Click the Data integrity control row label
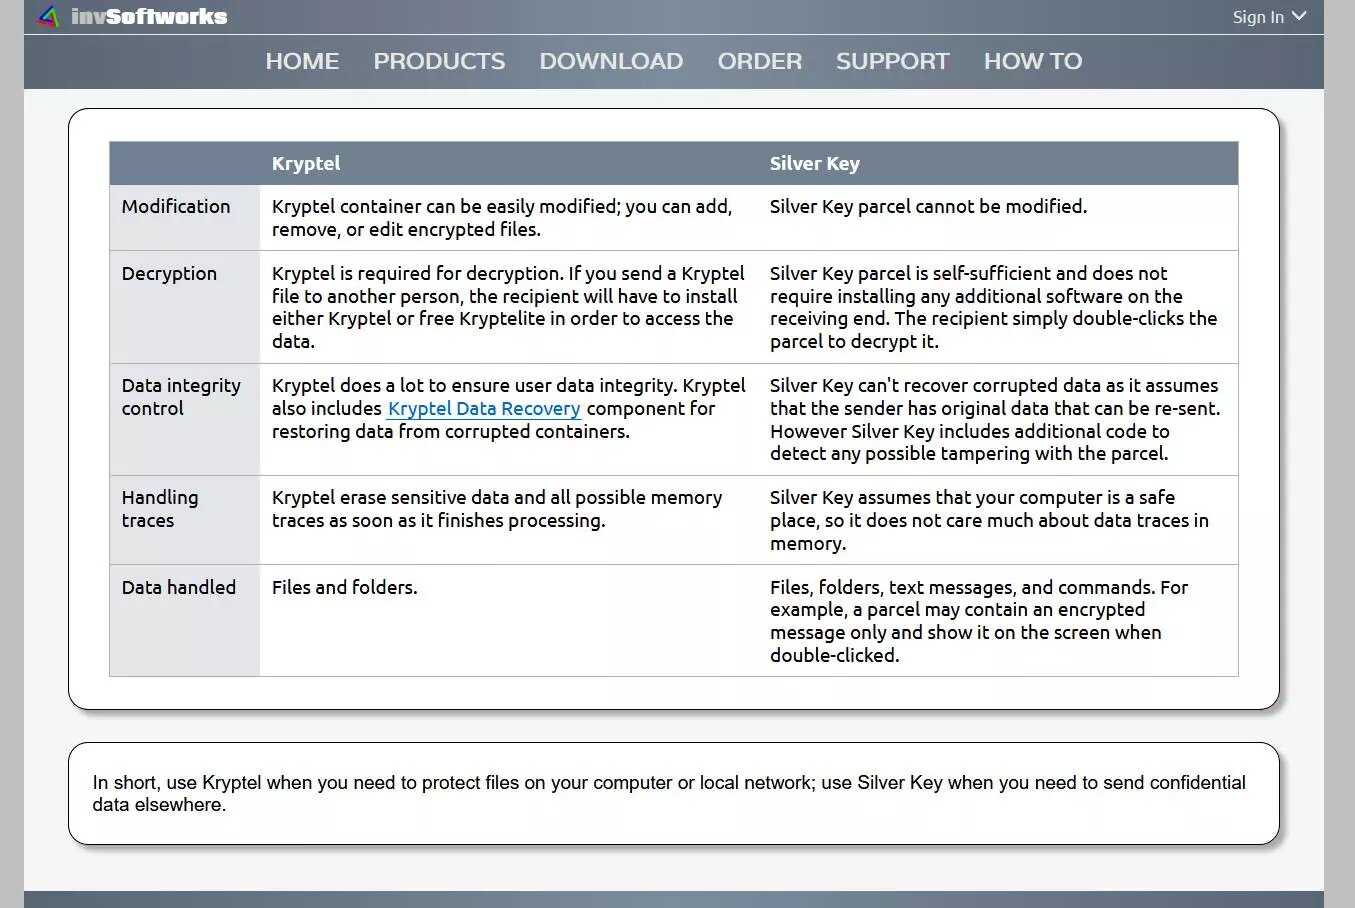The width and height of the screenshot is (1355, 908). tap(181, 397)
